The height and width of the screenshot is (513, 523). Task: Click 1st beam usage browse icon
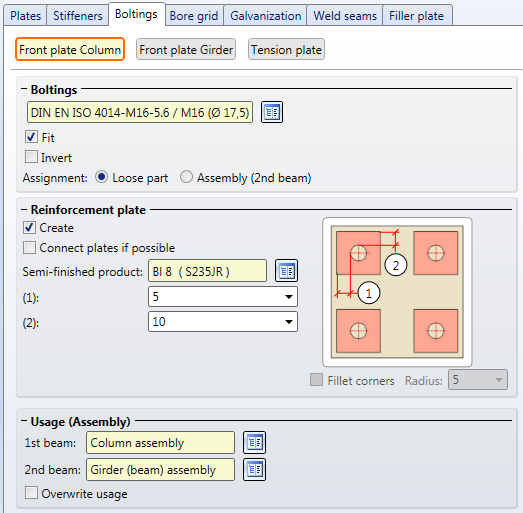[x=254, y=442]
